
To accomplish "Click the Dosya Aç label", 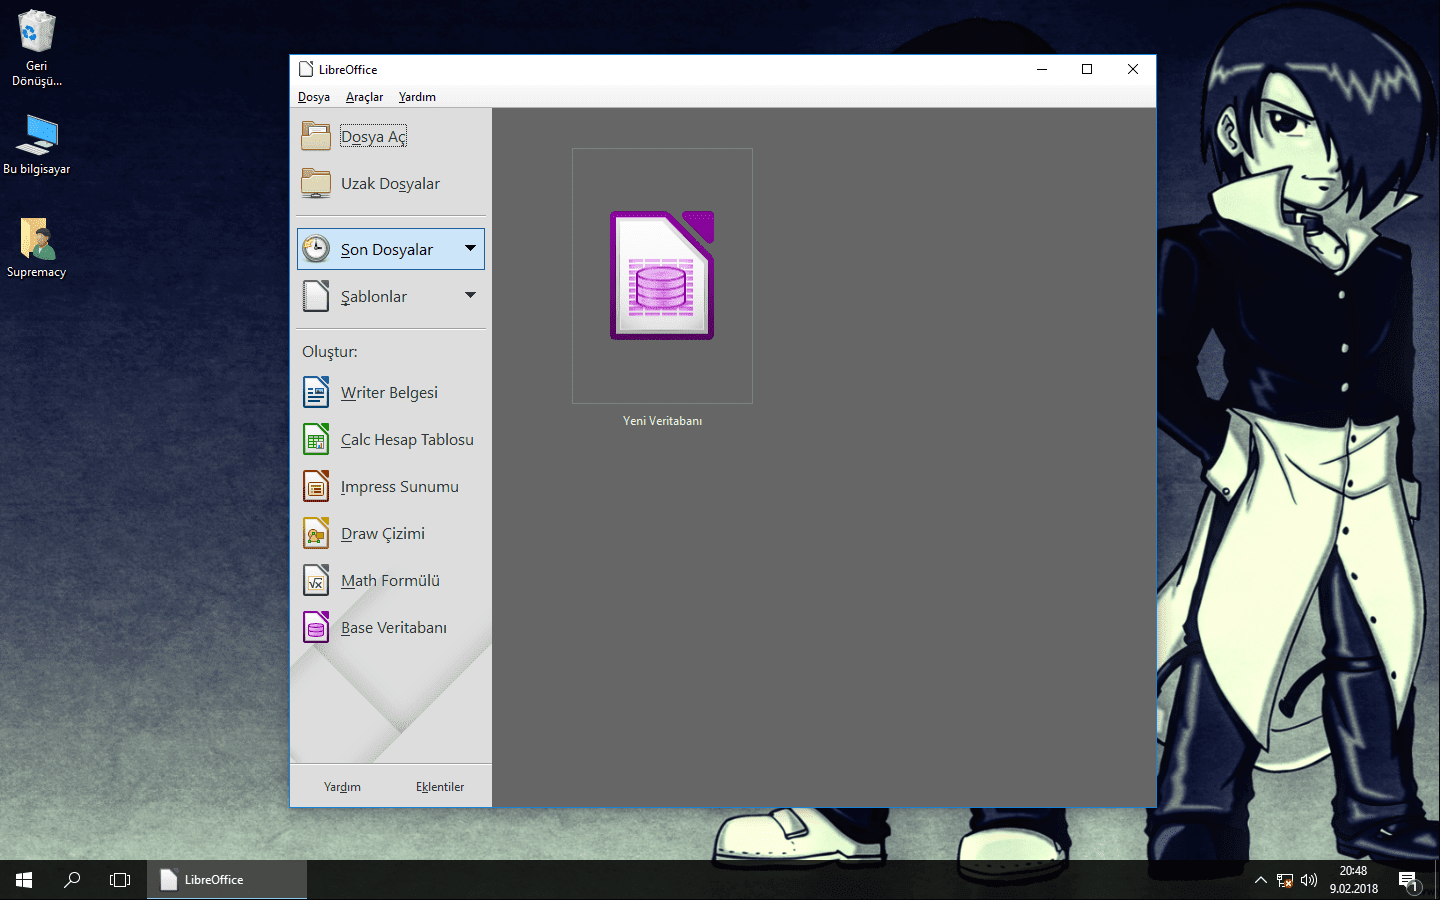I will [373, 137].
